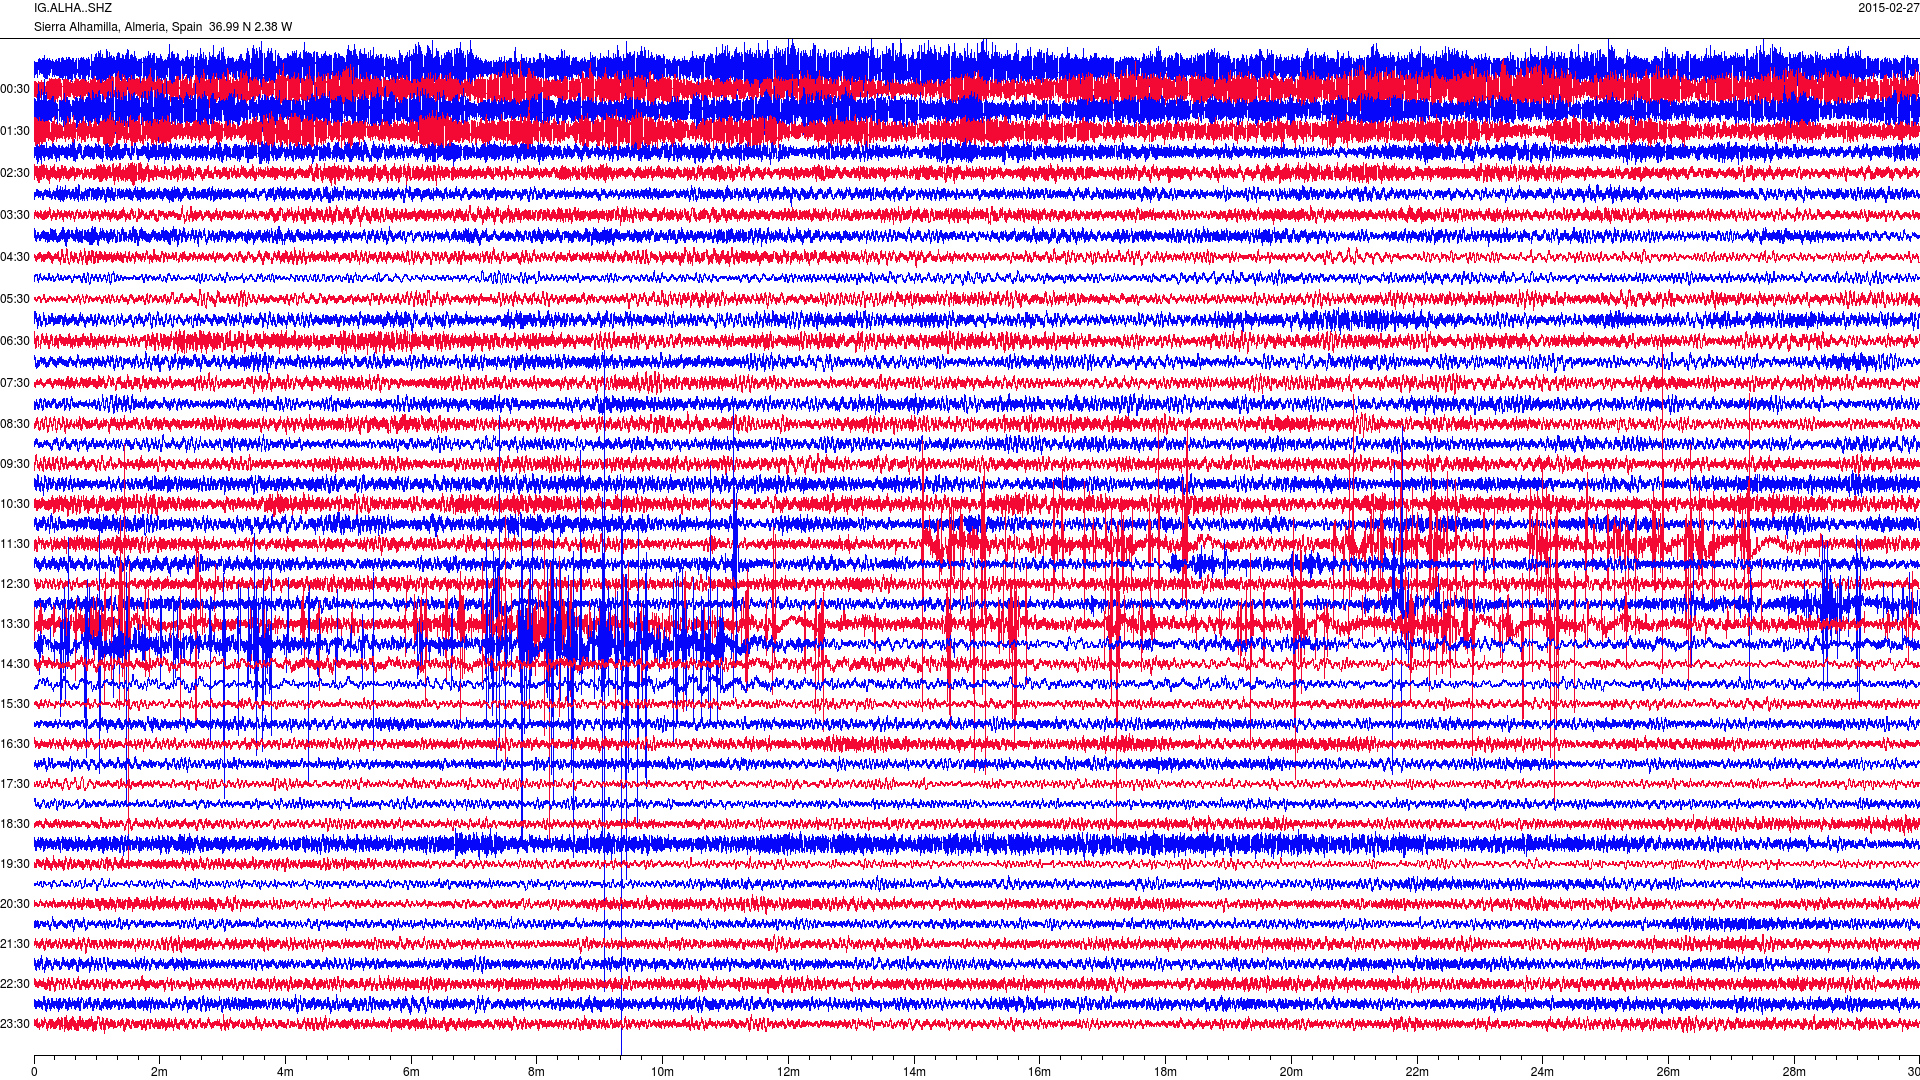
Task: Click the 17:30 time label
Action: (15, 784)
